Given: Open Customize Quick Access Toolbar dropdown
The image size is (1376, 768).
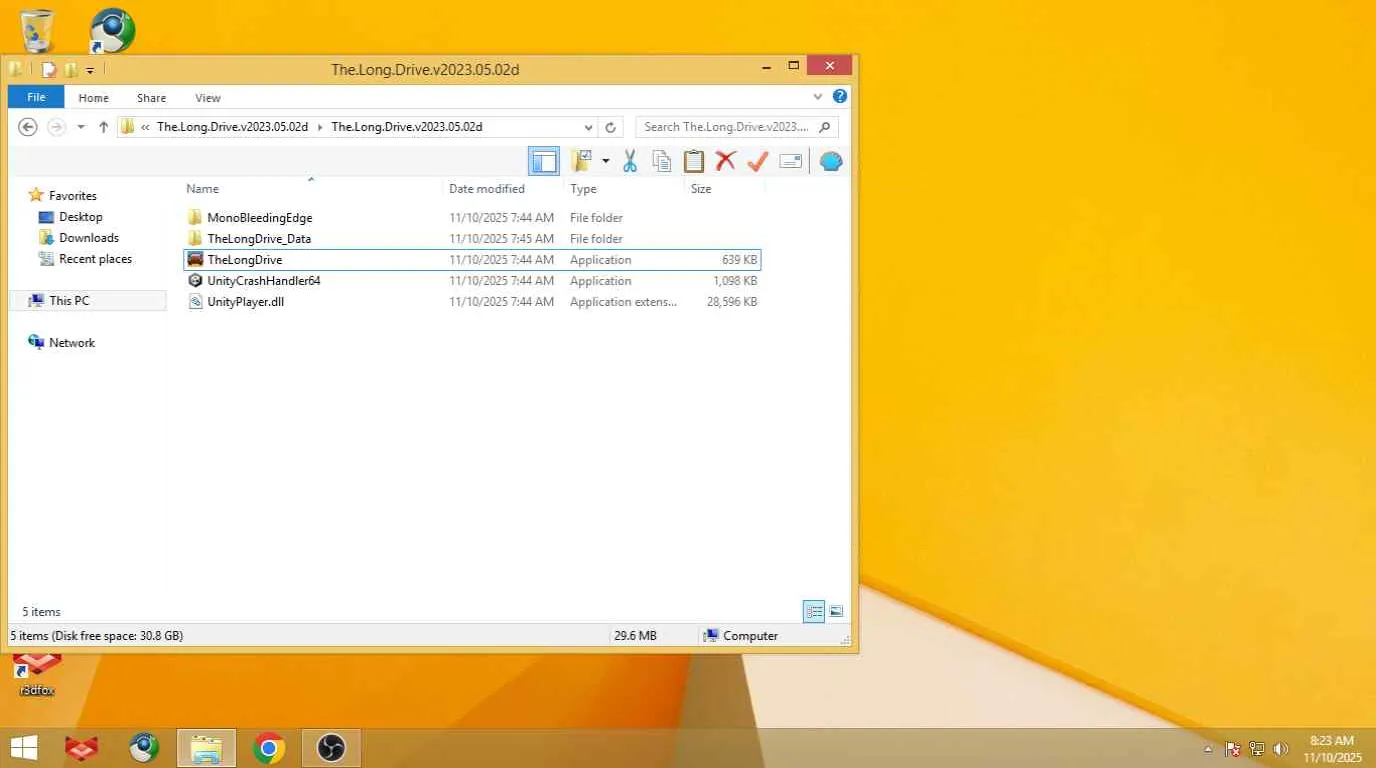Looking at the screenshot, I should coord(90,70).
